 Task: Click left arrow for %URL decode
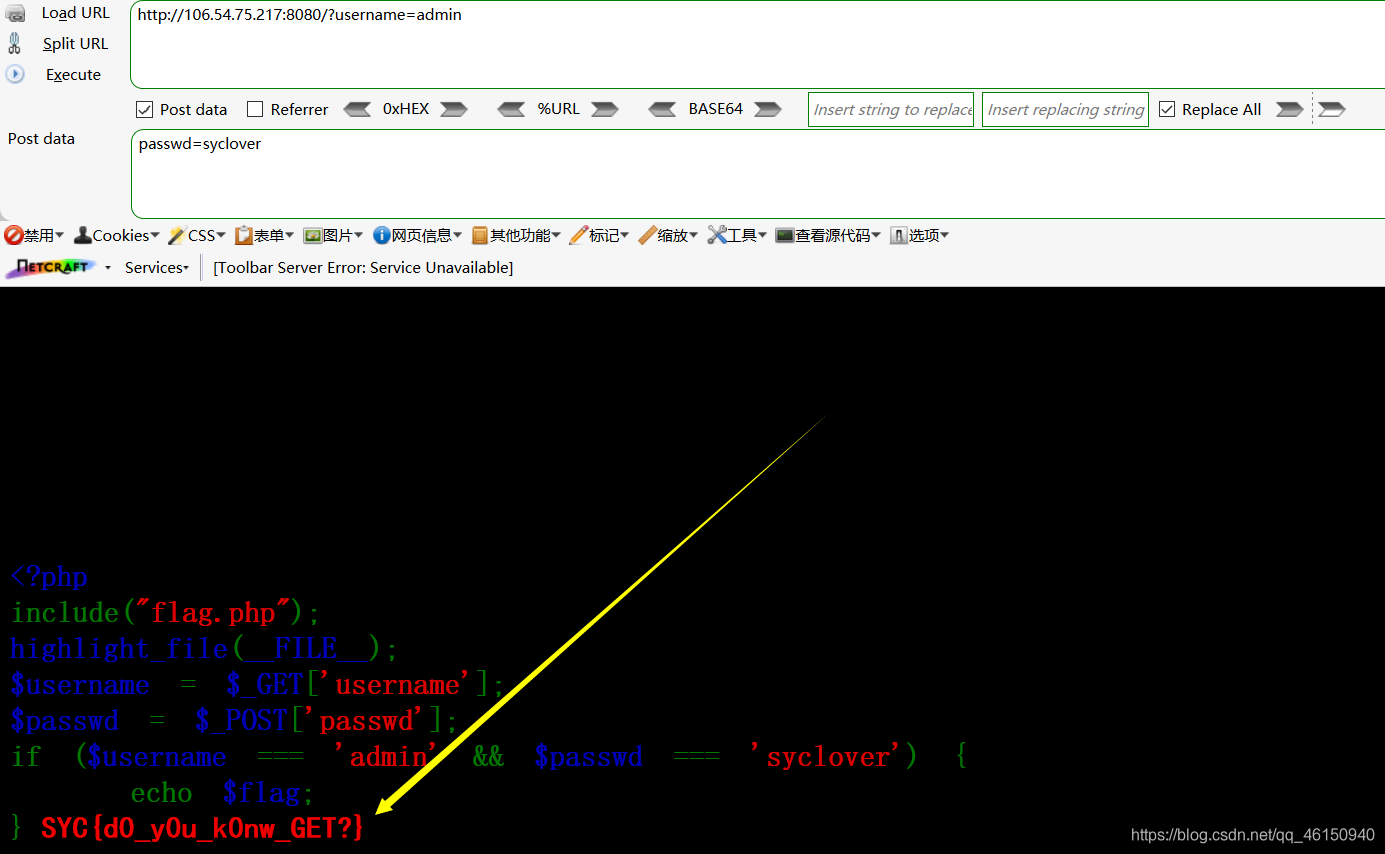[x=511, y=109]
